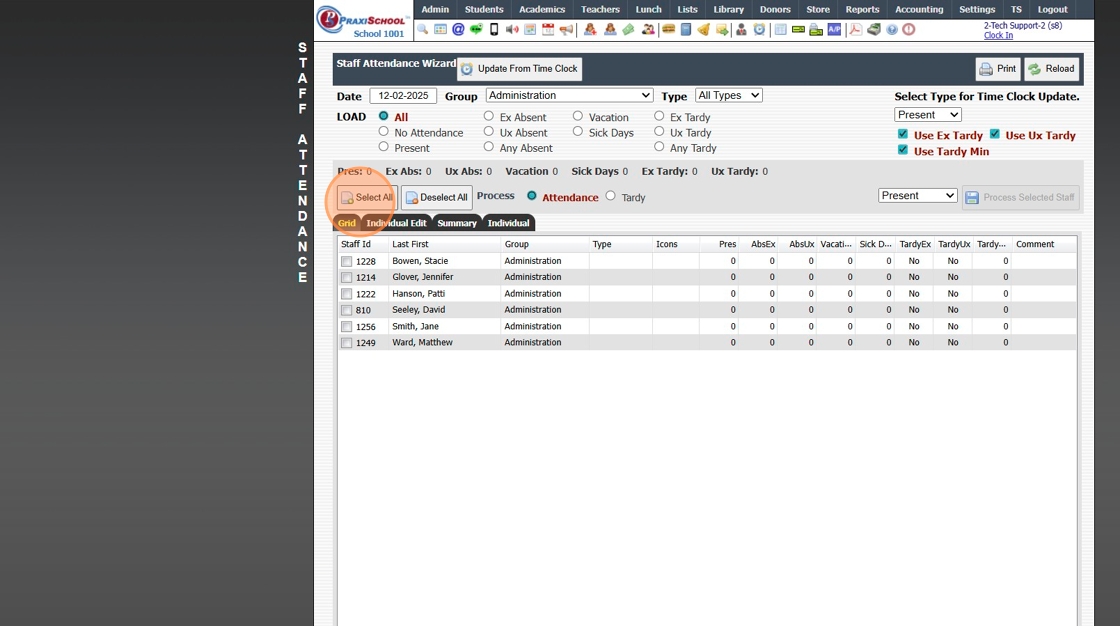Open the Reports menu

coord(862,9)
